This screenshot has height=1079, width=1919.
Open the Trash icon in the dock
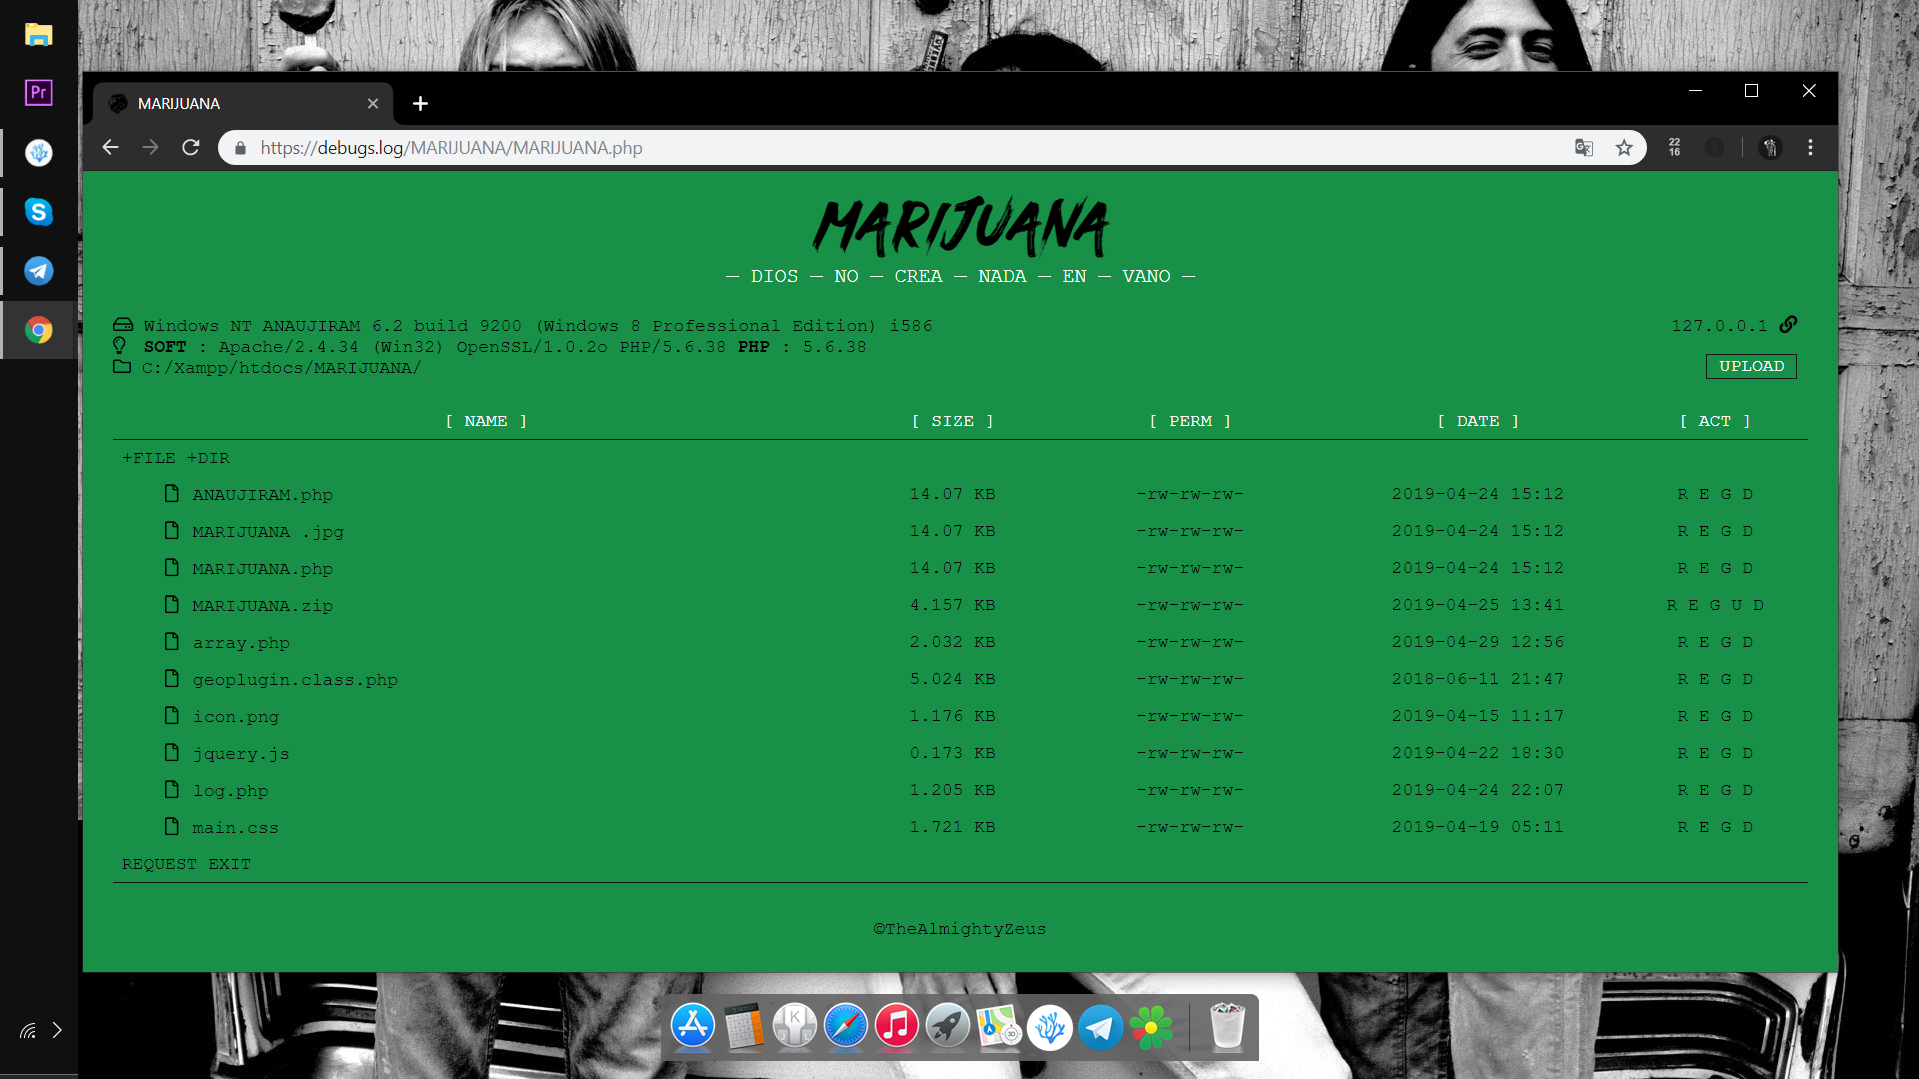click(1226, 1027)
